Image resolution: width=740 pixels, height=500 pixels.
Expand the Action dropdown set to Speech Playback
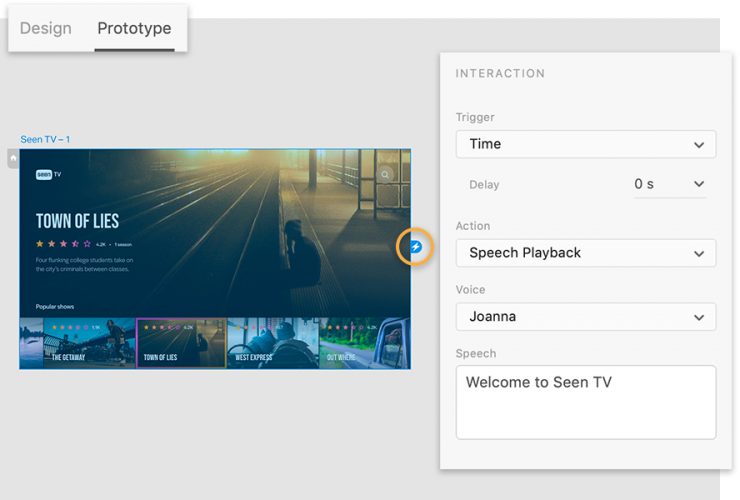(x=585, y=253)
